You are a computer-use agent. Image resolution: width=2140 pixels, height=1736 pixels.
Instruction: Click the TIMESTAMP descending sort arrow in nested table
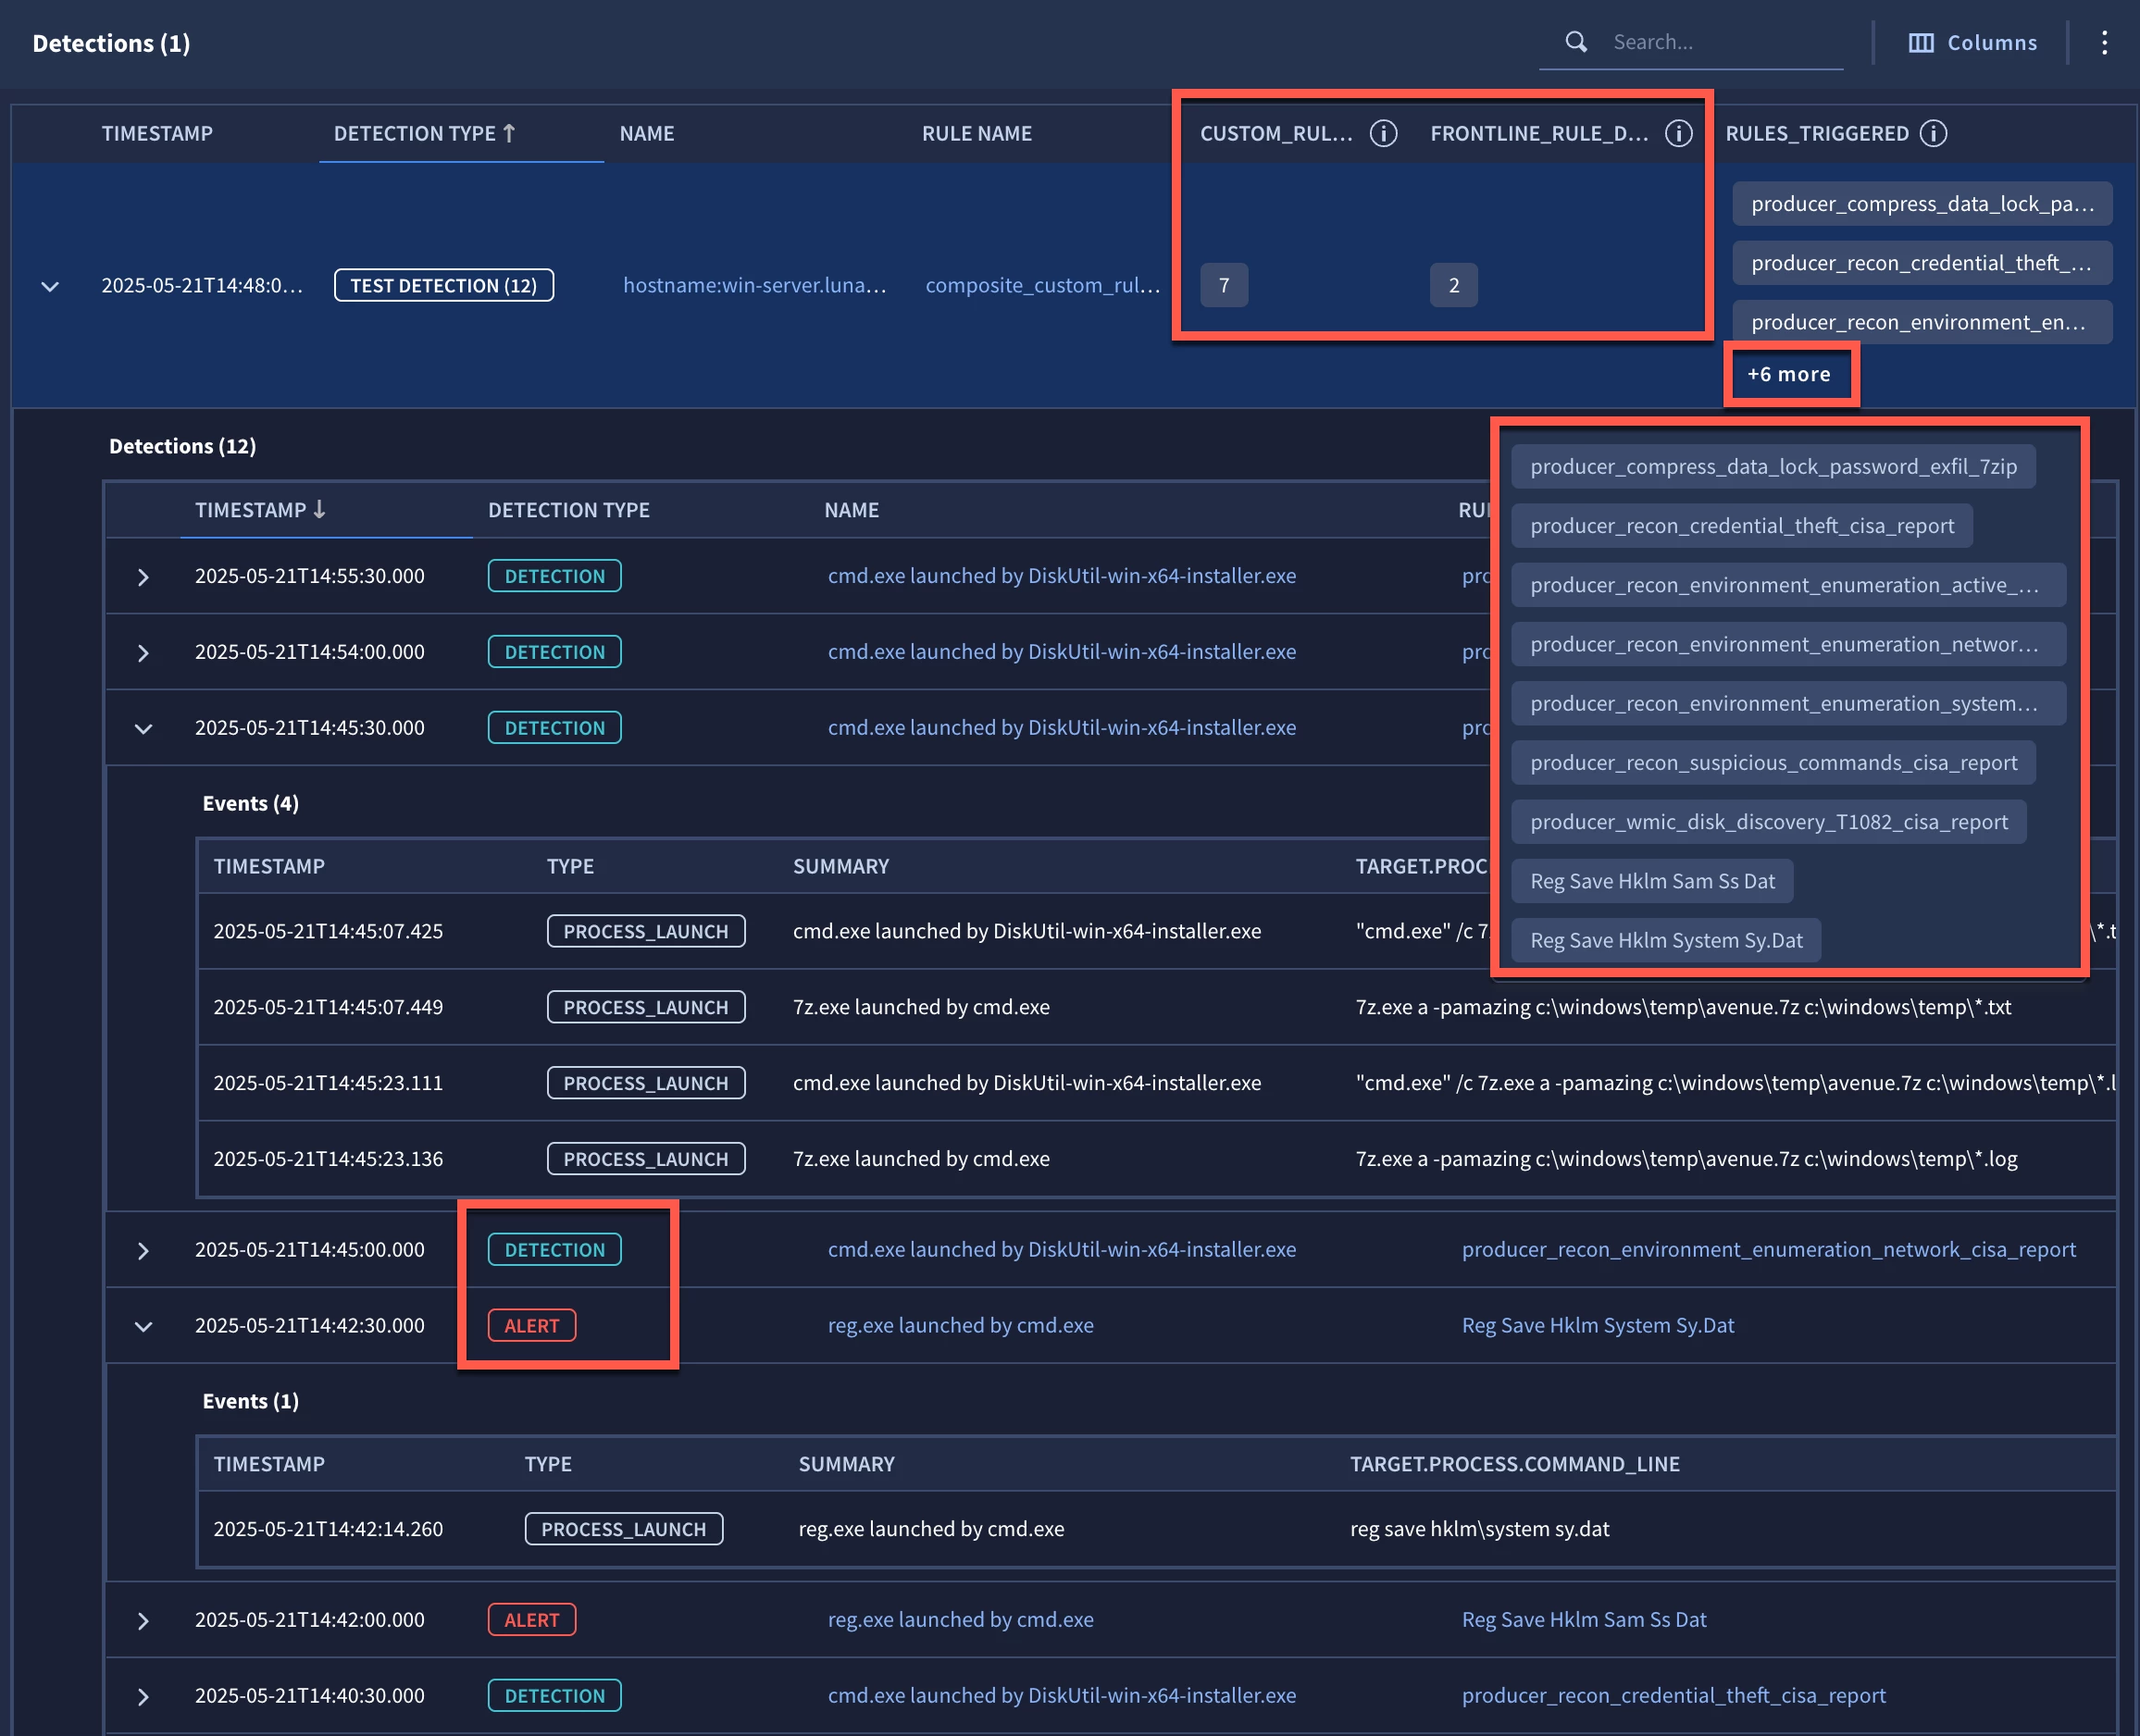[319, 509]
